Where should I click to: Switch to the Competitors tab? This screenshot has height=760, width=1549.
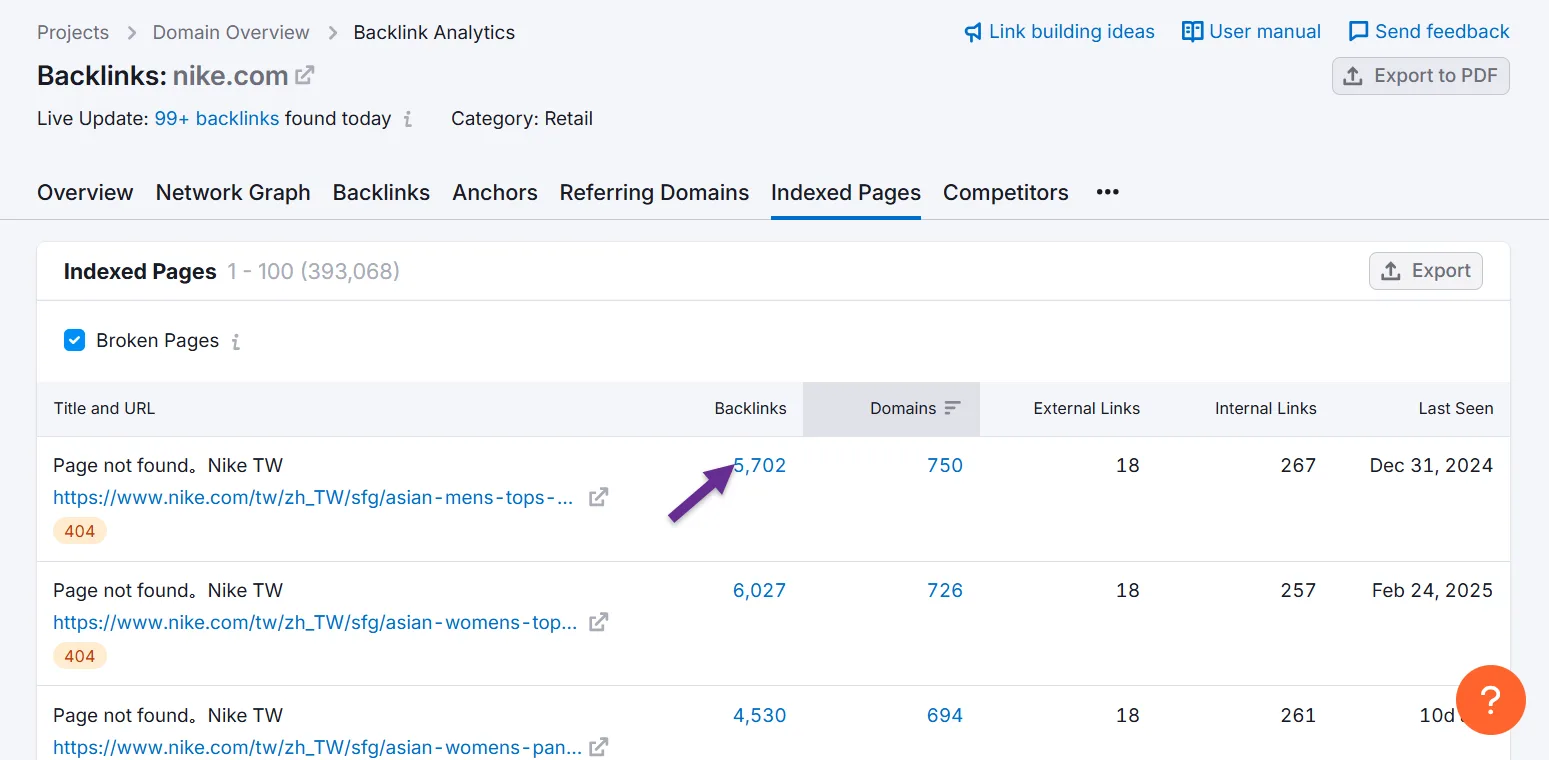pyautogui.click(x=1006, y=192)
